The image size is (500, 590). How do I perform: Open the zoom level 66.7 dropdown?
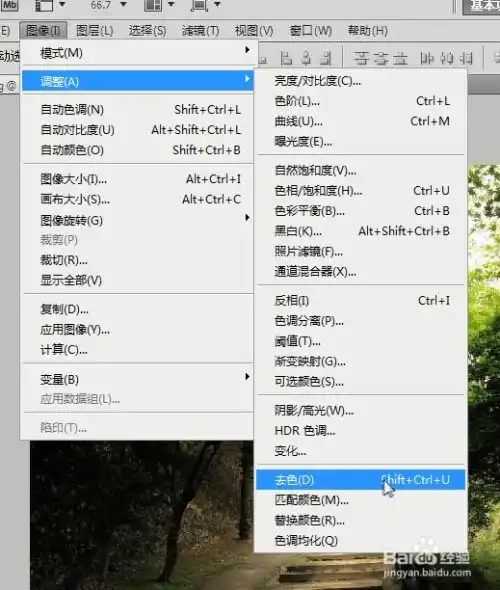click(123, 5)
